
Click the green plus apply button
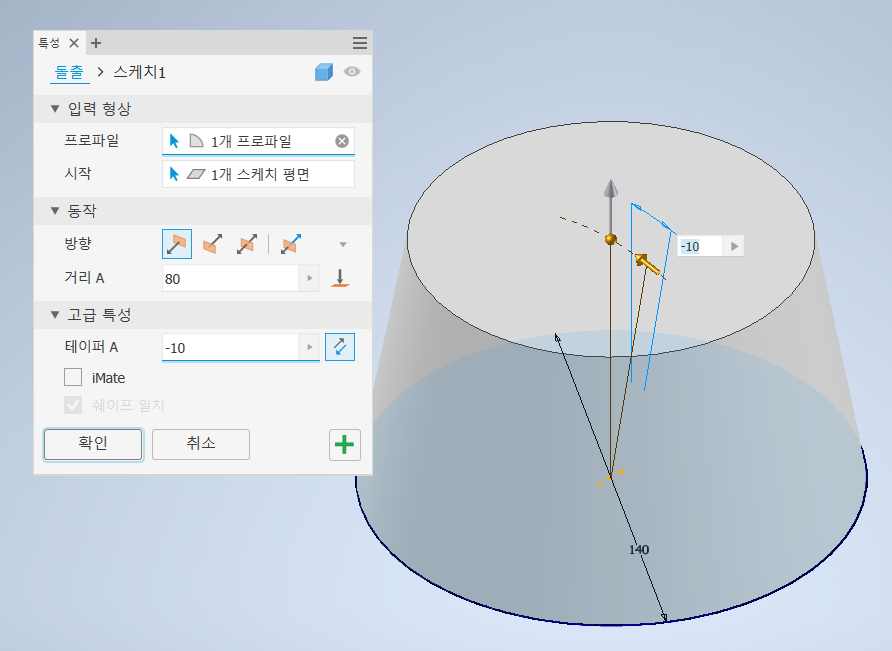coord(345,445)
